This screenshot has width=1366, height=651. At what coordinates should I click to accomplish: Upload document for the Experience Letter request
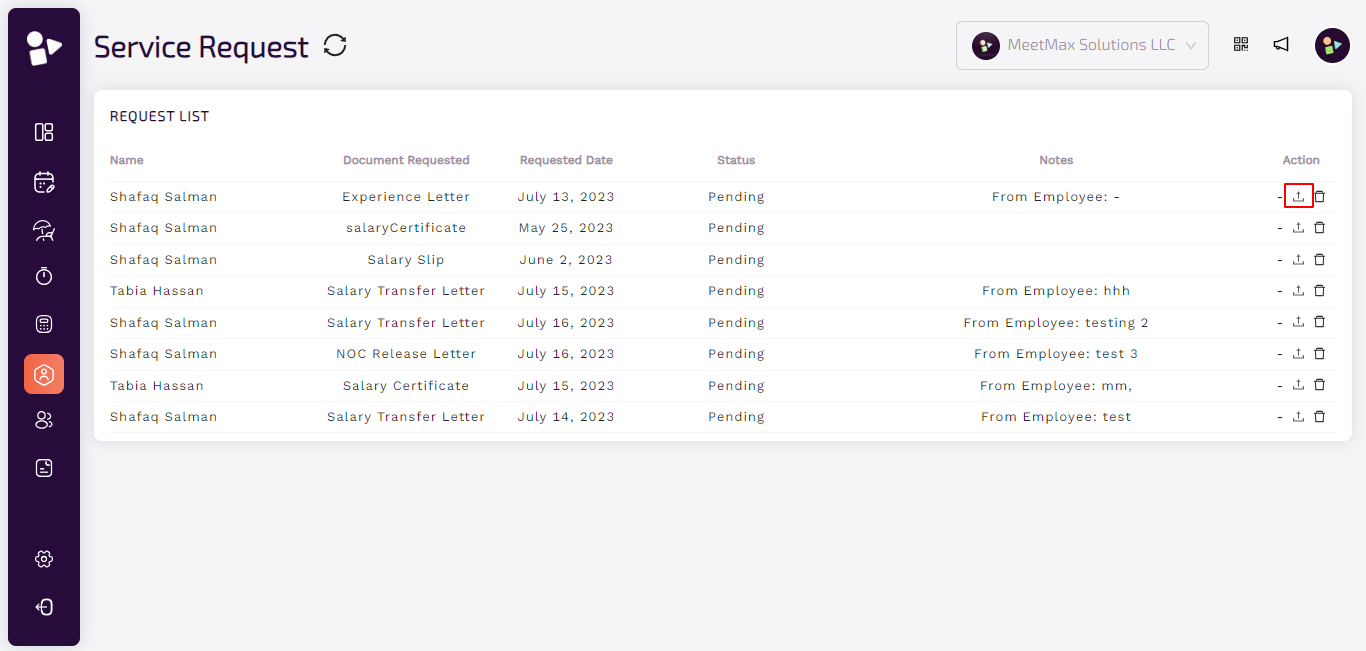[x=1298, y=197]
